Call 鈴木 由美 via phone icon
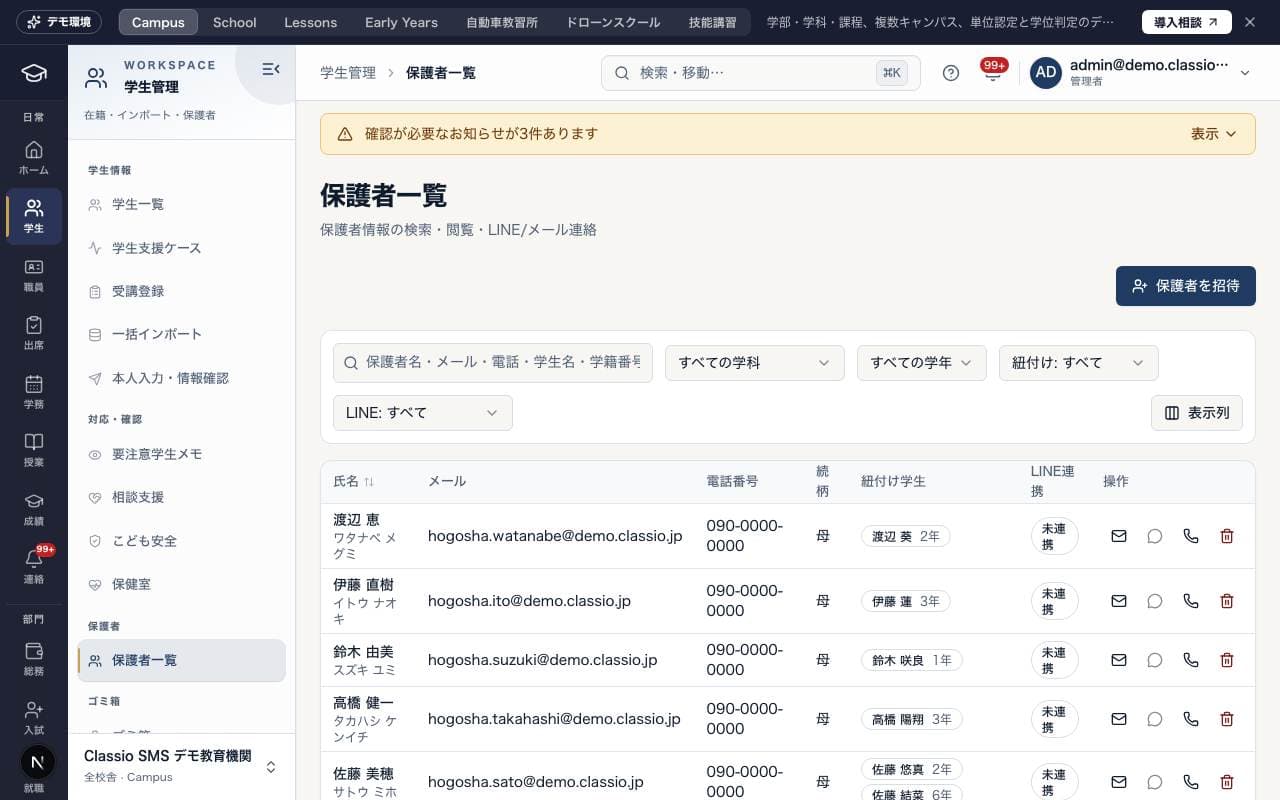 pos(1191,660)
